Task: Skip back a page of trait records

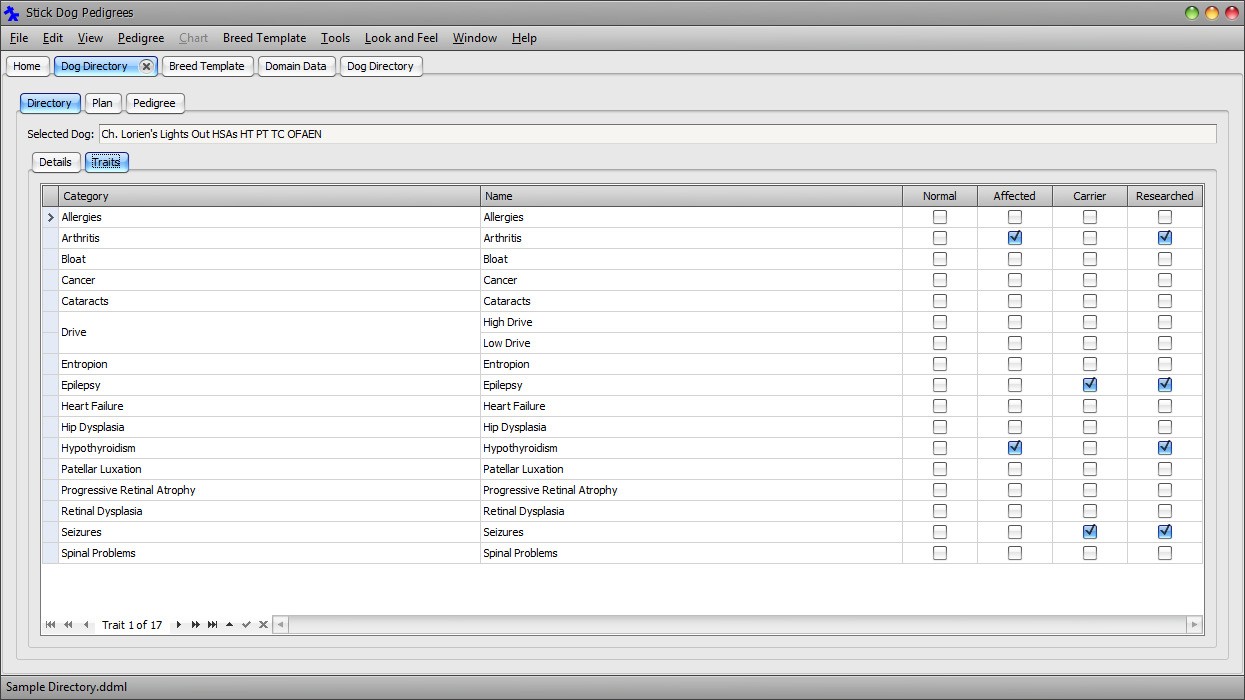Action: point(68,624)
